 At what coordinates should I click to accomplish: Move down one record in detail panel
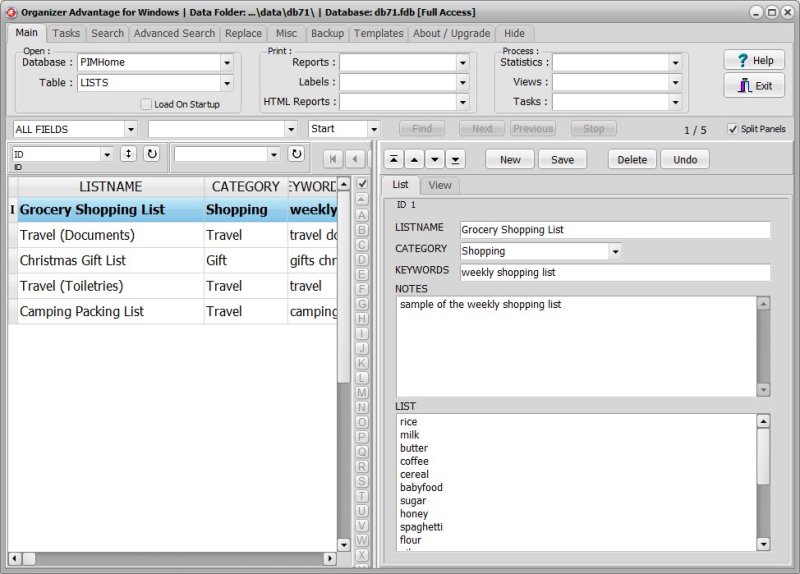click(x=435, y=160)
